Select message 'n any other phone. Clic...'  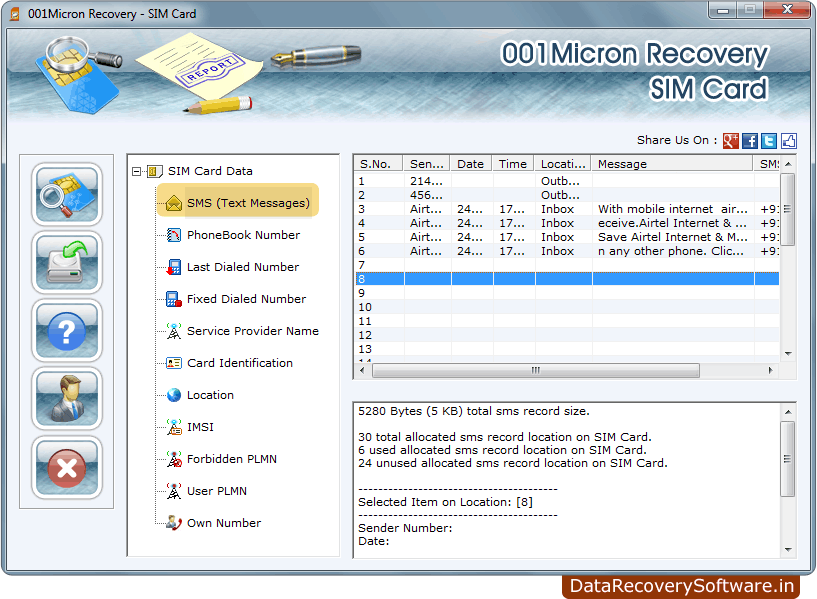(x=567, y=252)
